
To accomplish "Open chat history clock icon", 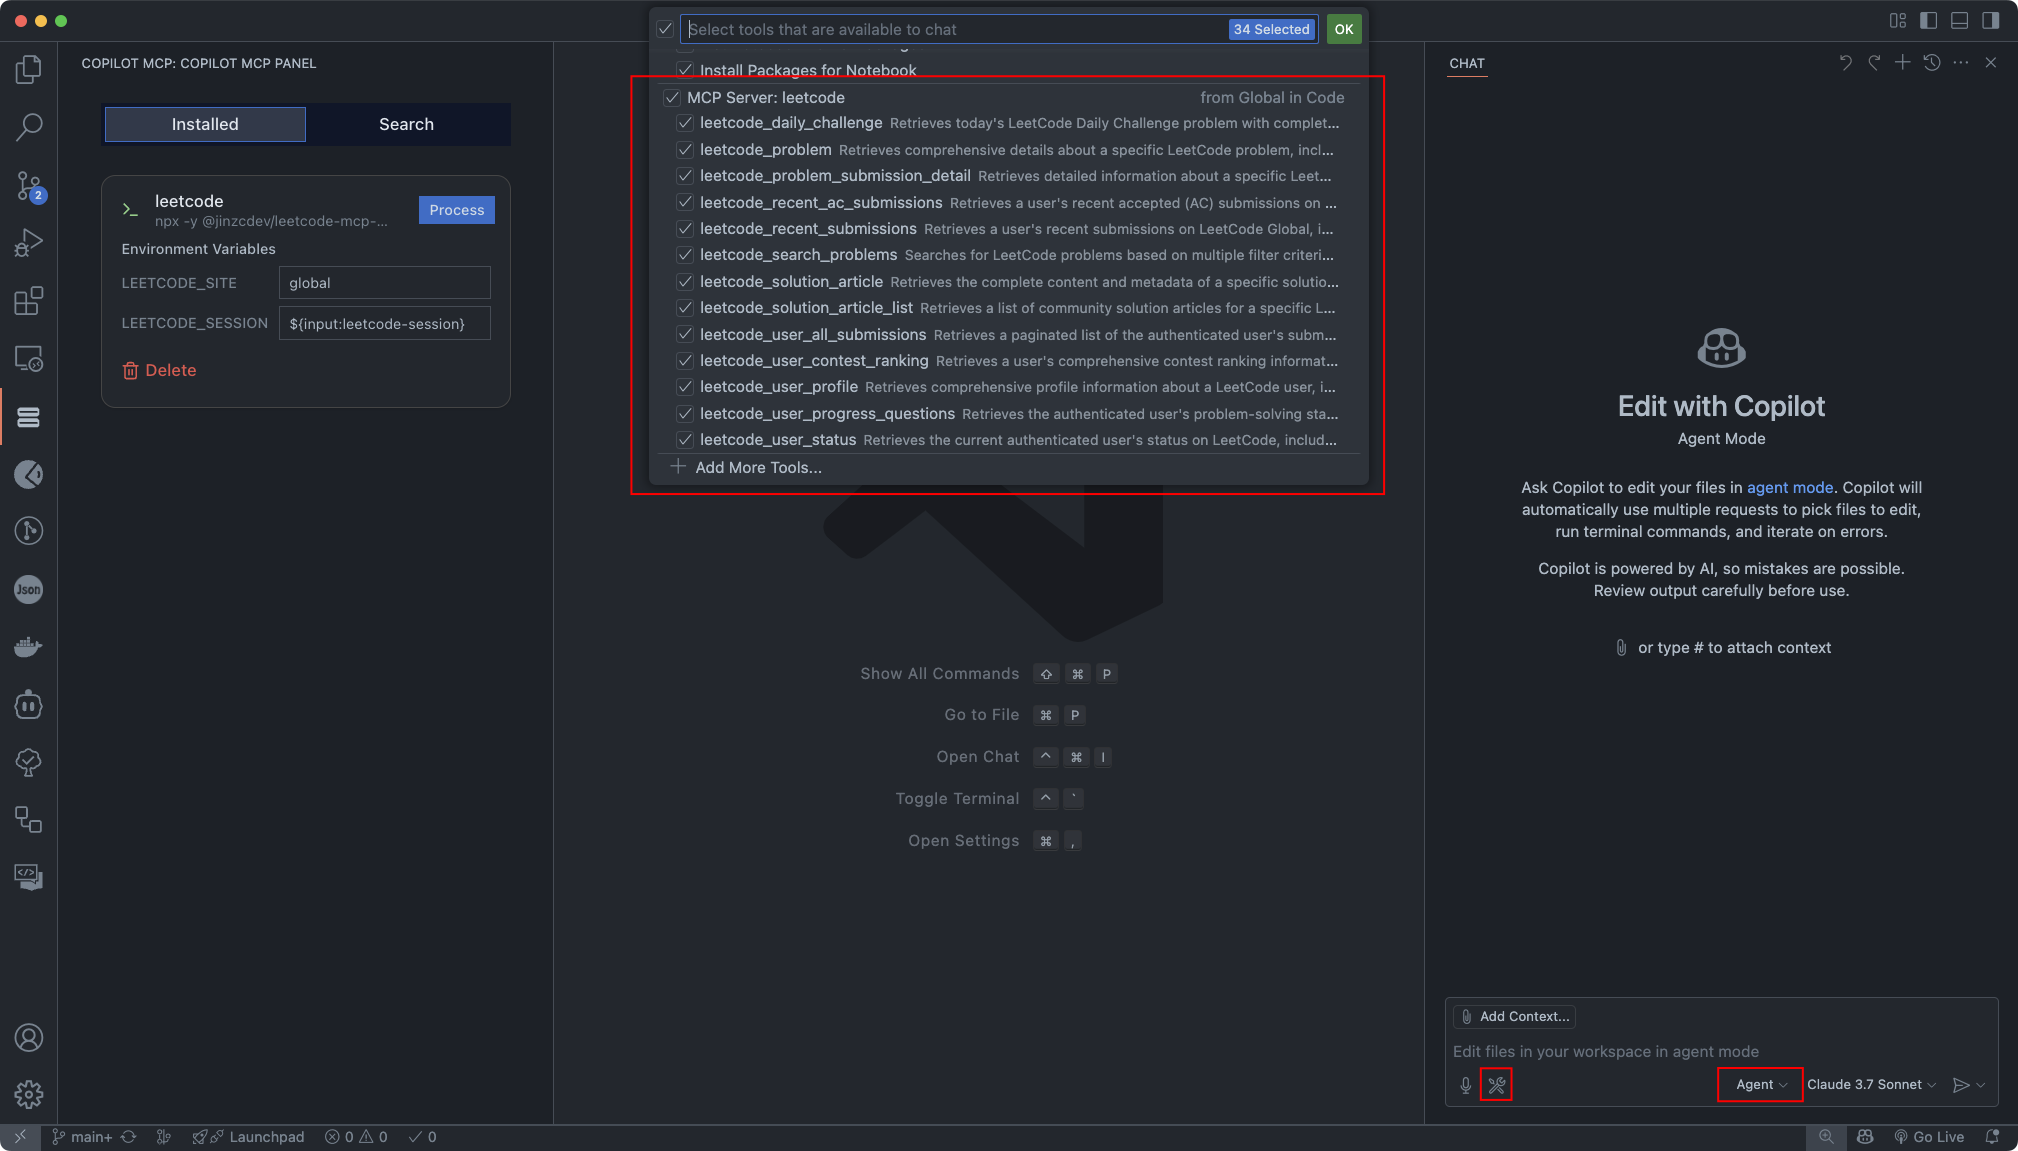I will tap(1932, 63).
